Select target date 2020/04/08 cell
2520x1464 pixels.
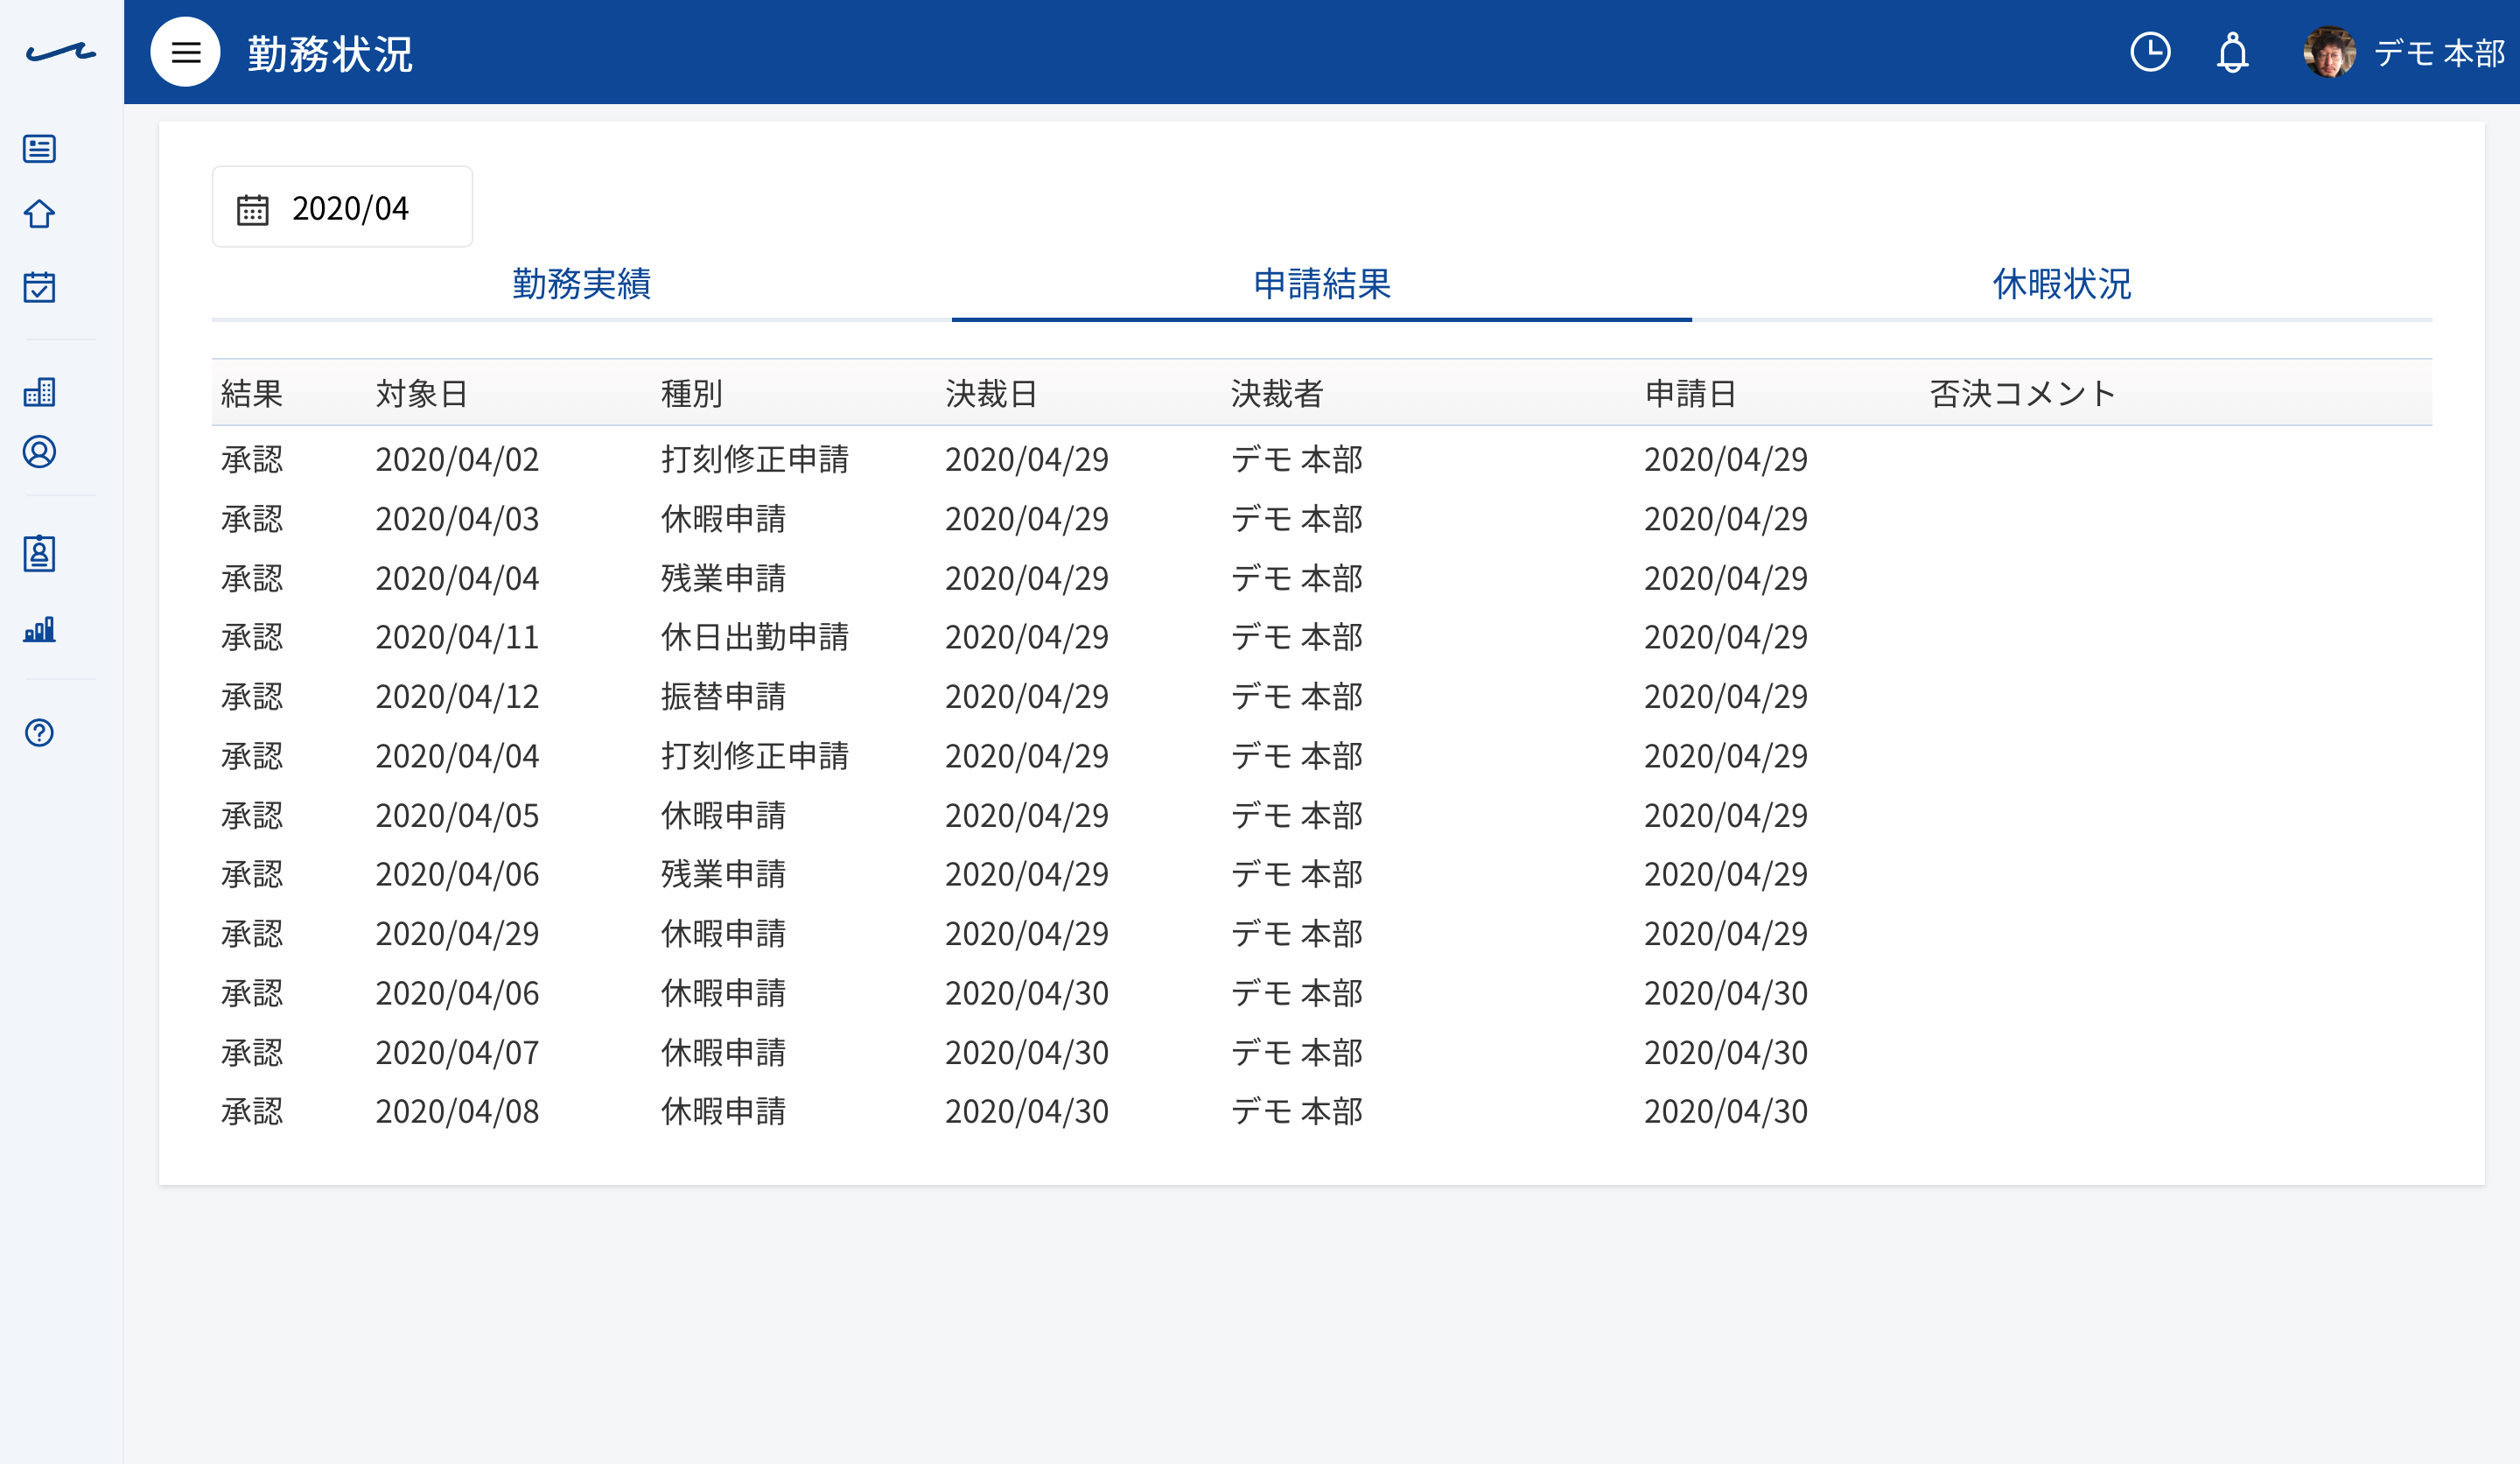tap(457, 1112)
